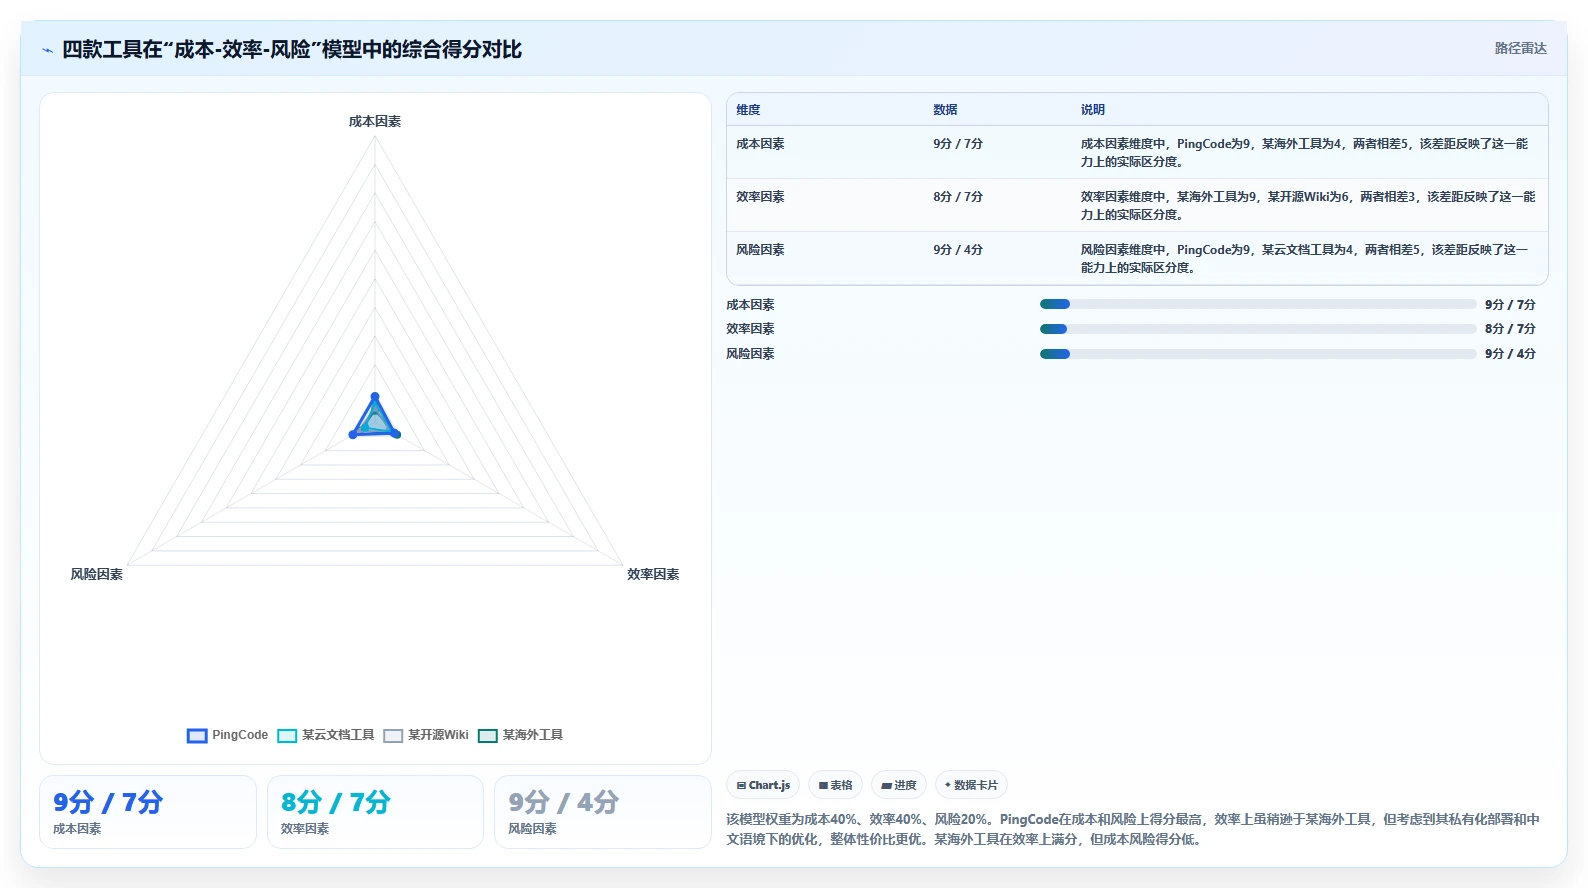Image resolution: width=1588 pixels, height=888 pixels.
Task: Select the 成本因素 table cell
Action: tap(760, 144)
